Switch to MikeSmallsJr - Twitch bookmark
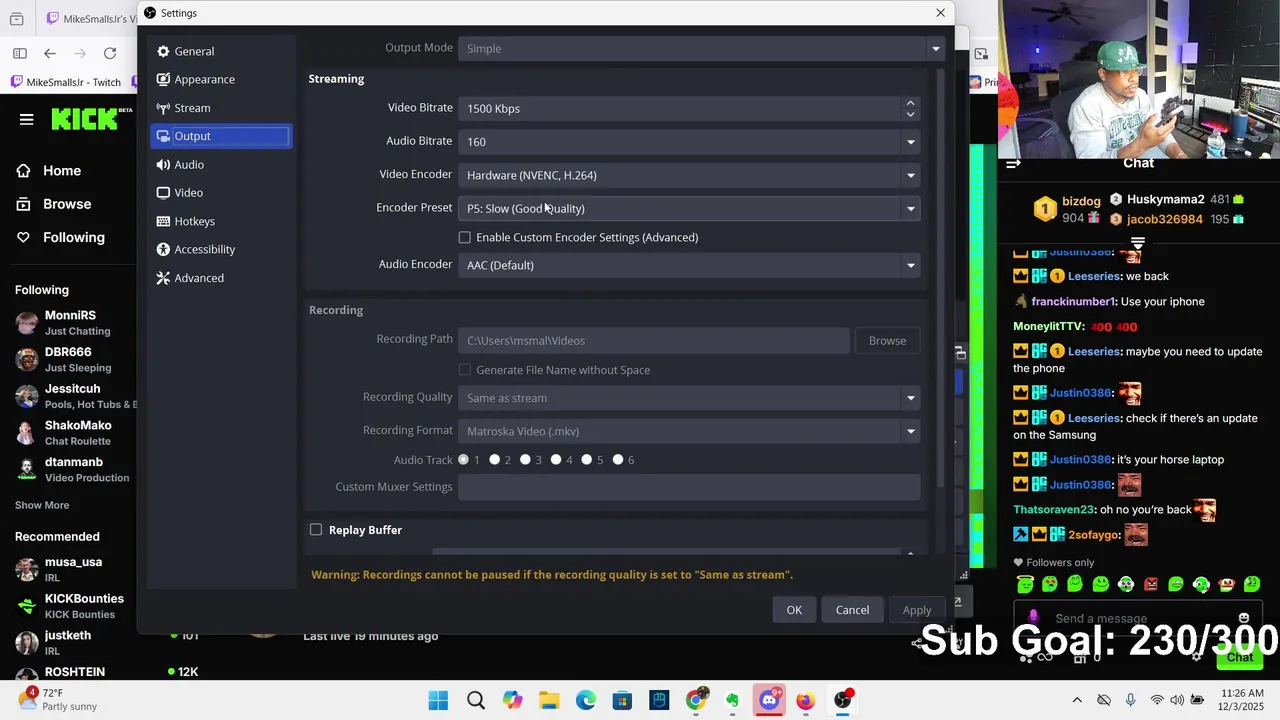 click(66, 82)
